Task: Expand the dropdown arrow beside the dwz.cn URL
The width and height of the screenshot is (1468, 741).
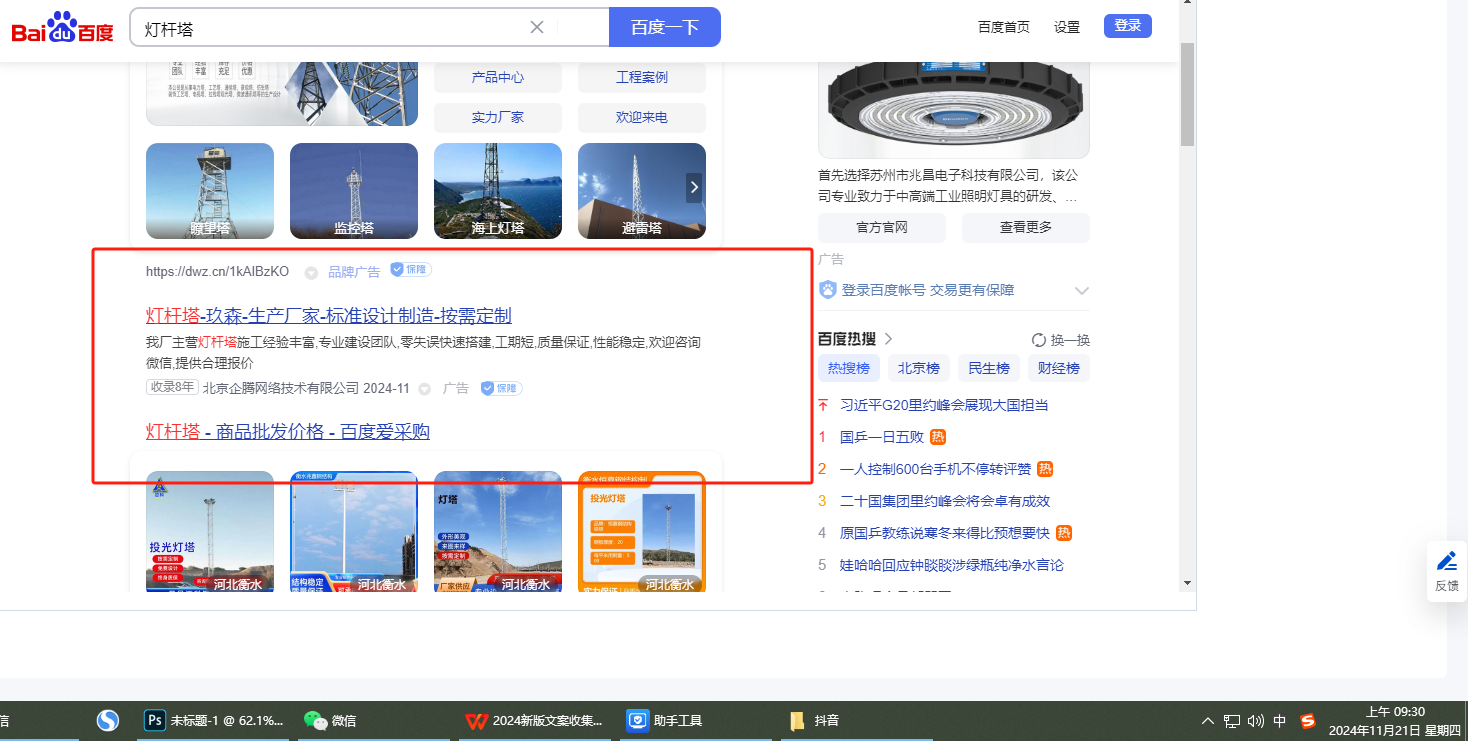Action: (x=311, y=272)
